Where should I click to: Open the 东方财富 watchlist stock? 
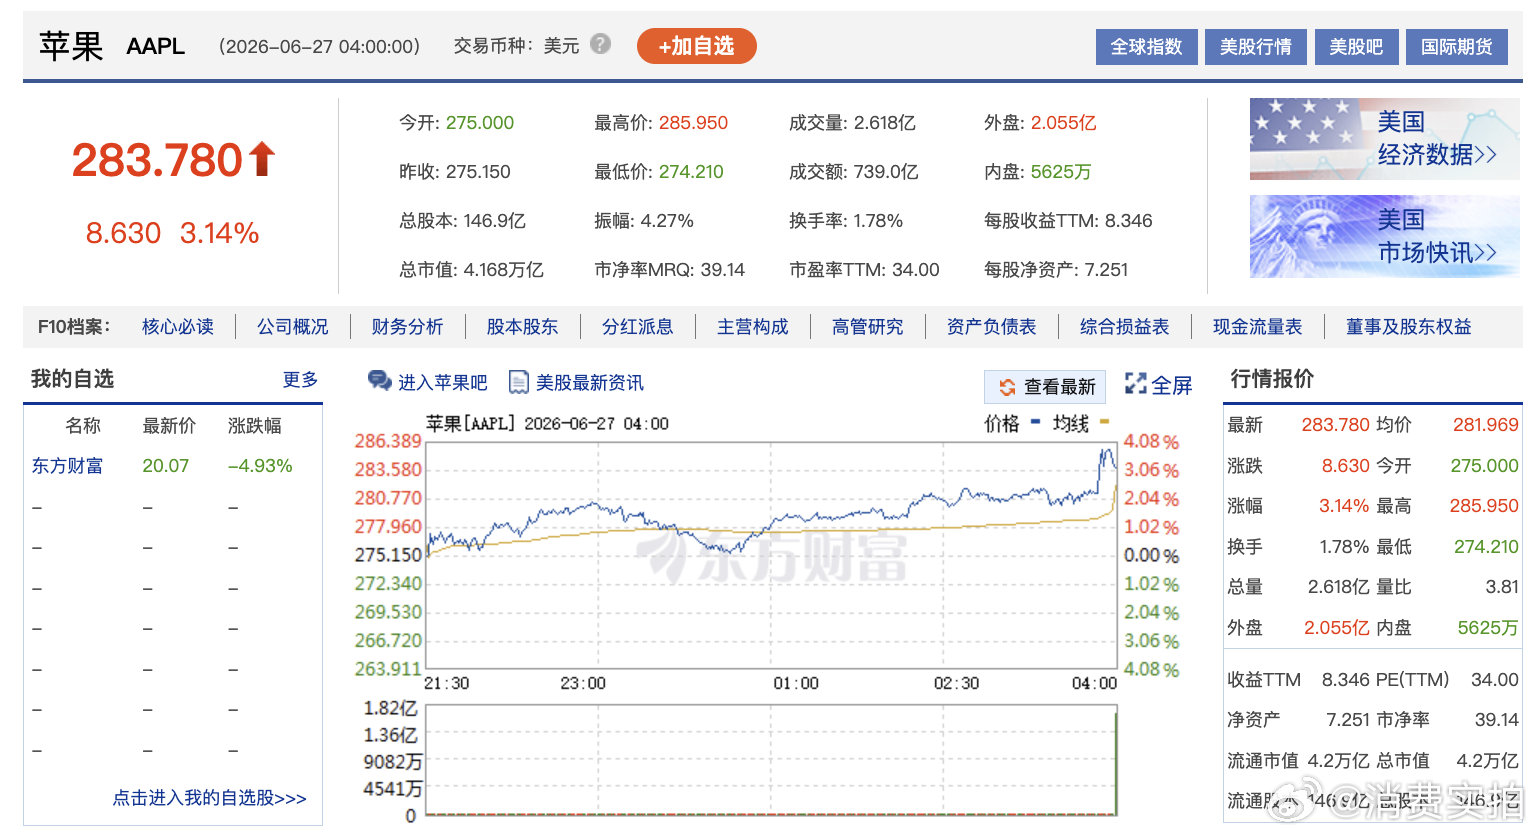[x=67, y=466]
